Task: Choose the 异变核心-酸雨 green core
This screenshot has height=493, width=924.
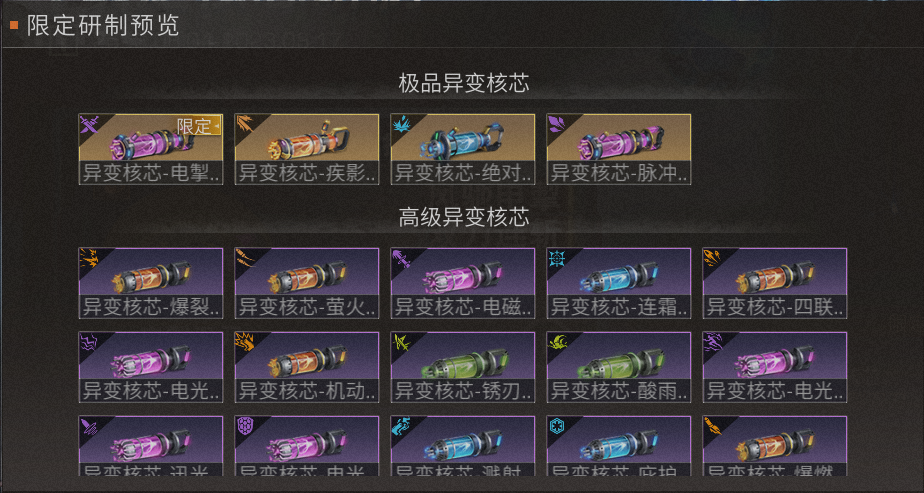Action: (x=619, y=368)
